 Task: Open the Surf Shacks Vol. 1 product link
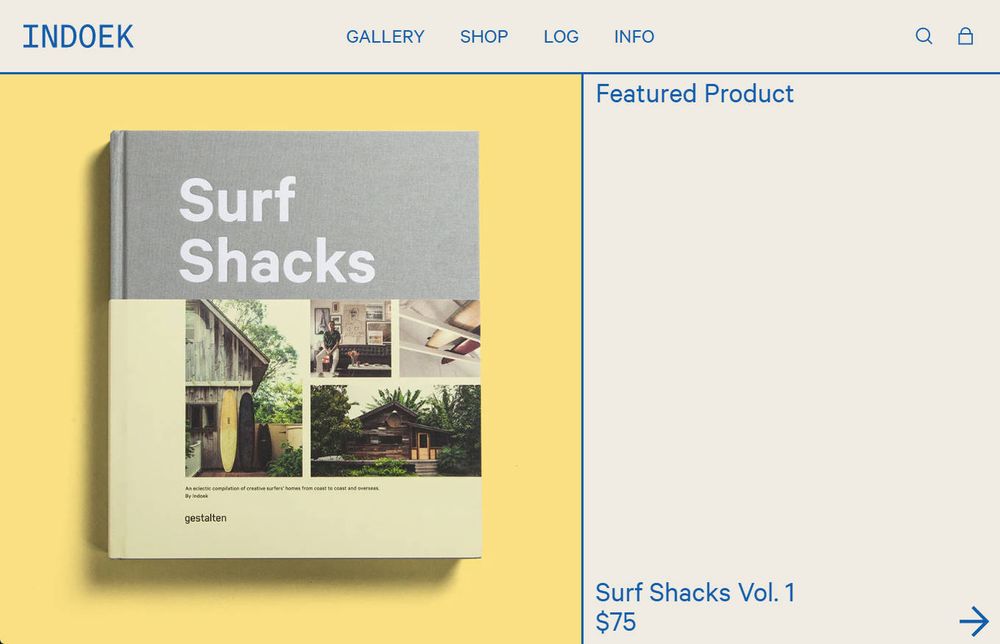695,592
